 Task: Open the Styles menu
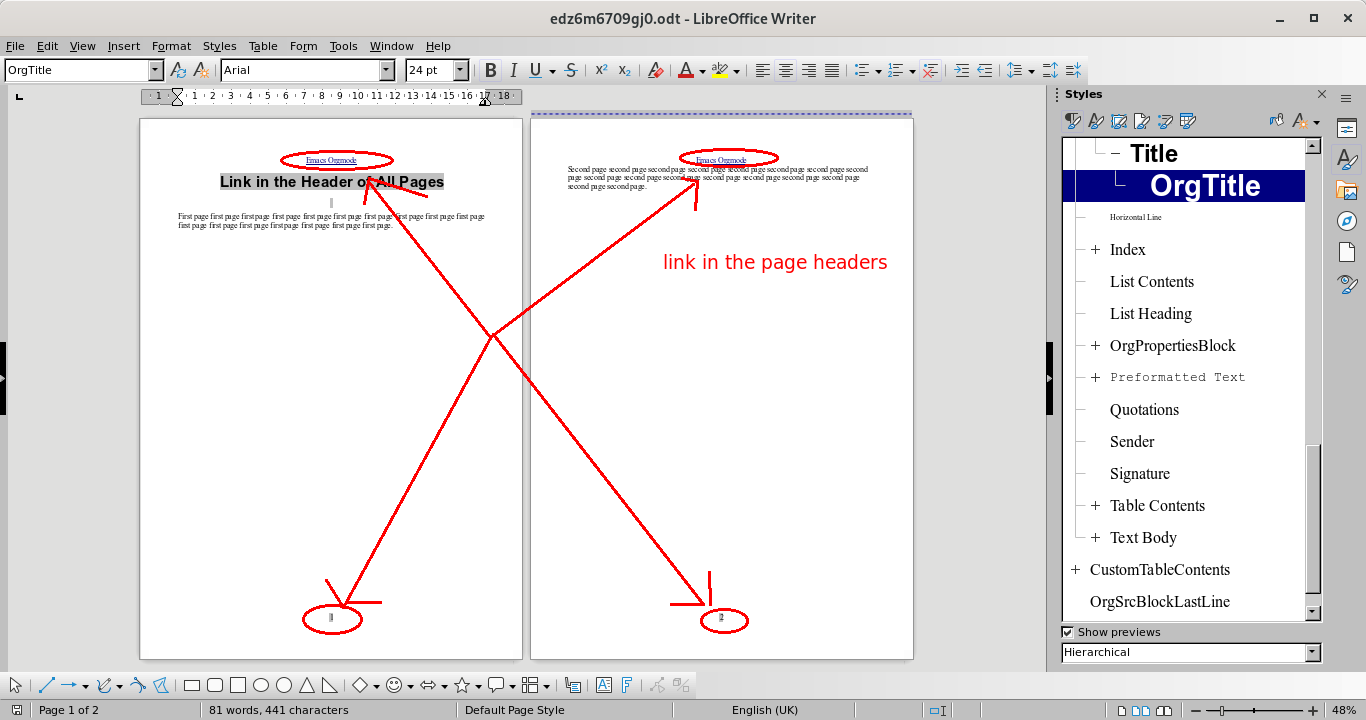tap(219, 46)
